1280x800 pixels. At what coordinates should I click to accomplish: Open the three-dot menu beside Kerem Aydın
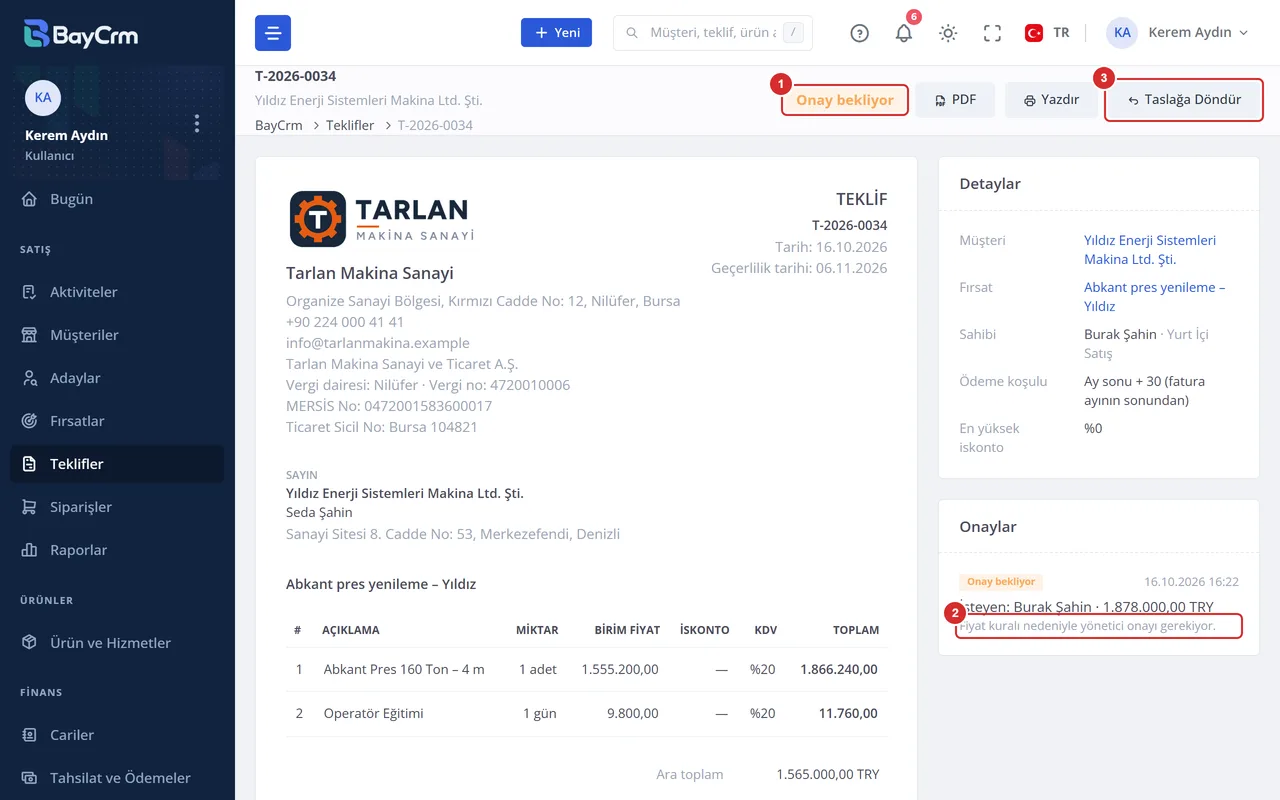(x=197, y=123)
